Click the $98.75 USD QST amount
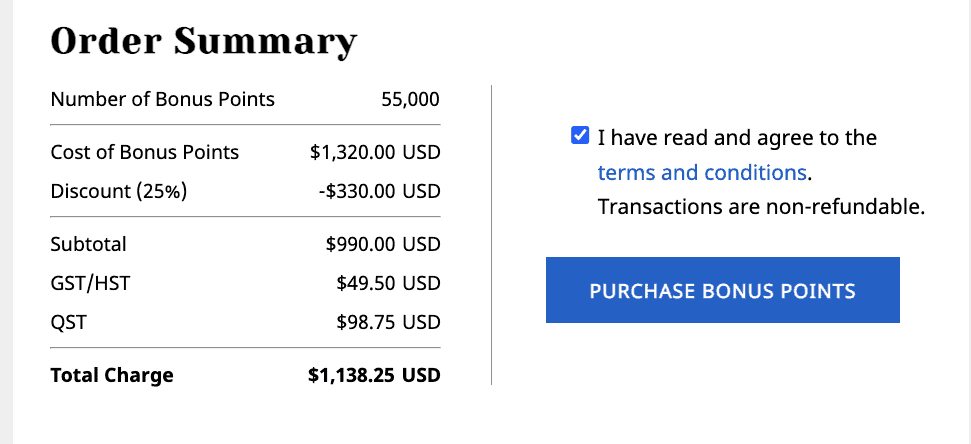Screen dimensions: 971x444 (x=388, y=323)
